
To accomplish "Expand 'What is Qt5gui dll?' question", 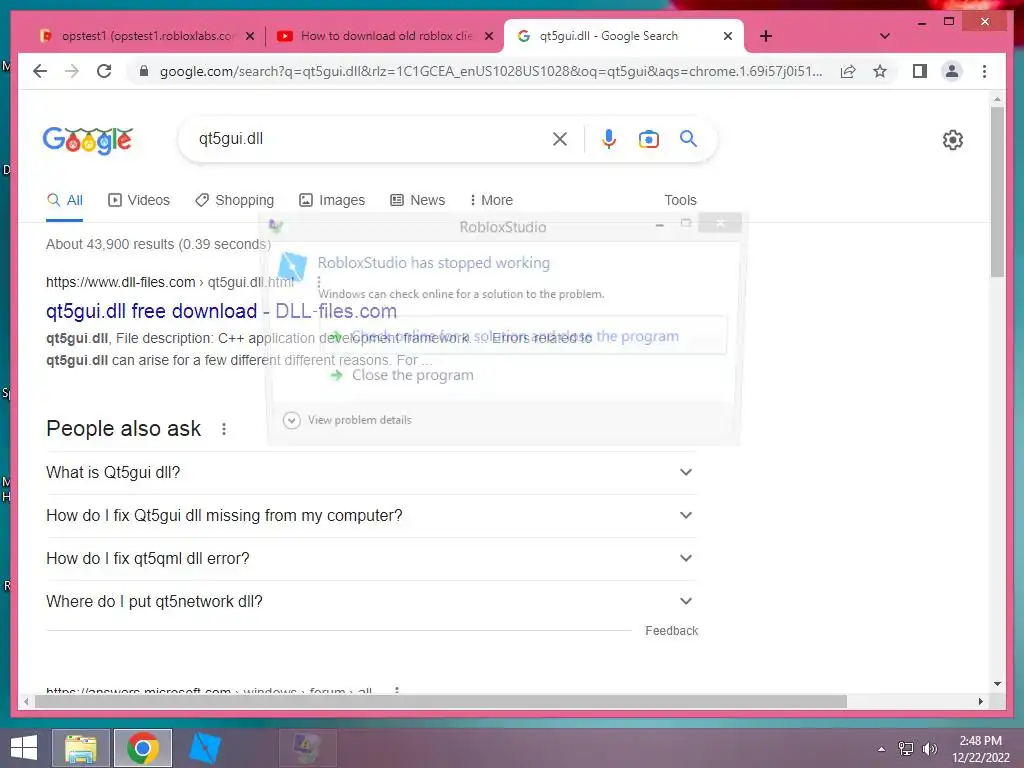I will tap(370, 472).
